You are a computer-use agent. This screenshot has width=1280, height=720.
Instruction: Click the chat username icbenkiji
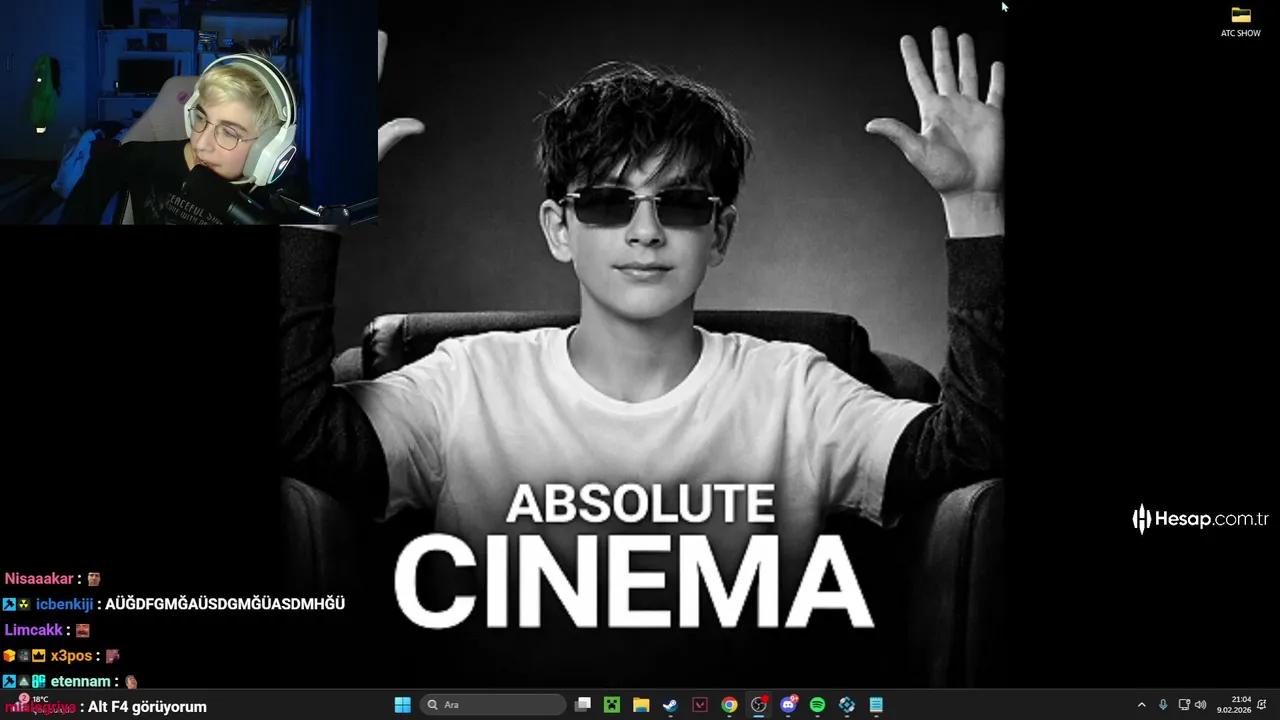click(x=64, y=604)
